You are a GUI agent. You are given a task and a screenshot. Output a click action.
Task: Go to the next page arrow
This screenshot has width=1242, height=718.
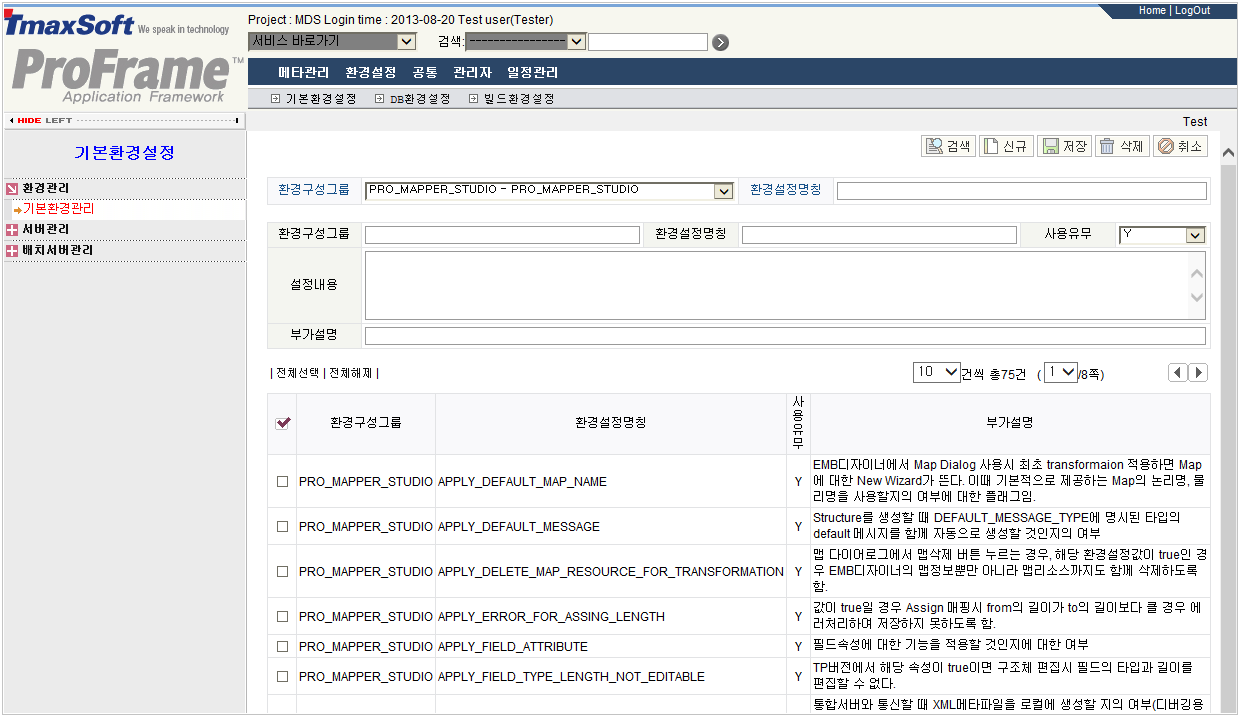click(1198, 373)
